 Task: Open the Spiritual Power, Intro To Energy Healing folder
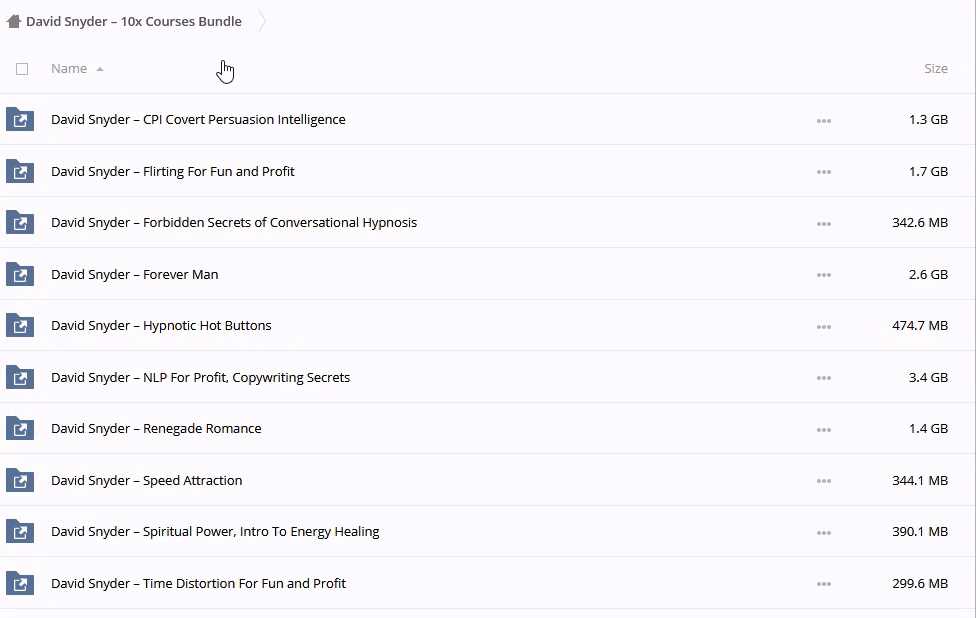pyautogui.click(x=215, y=532)
